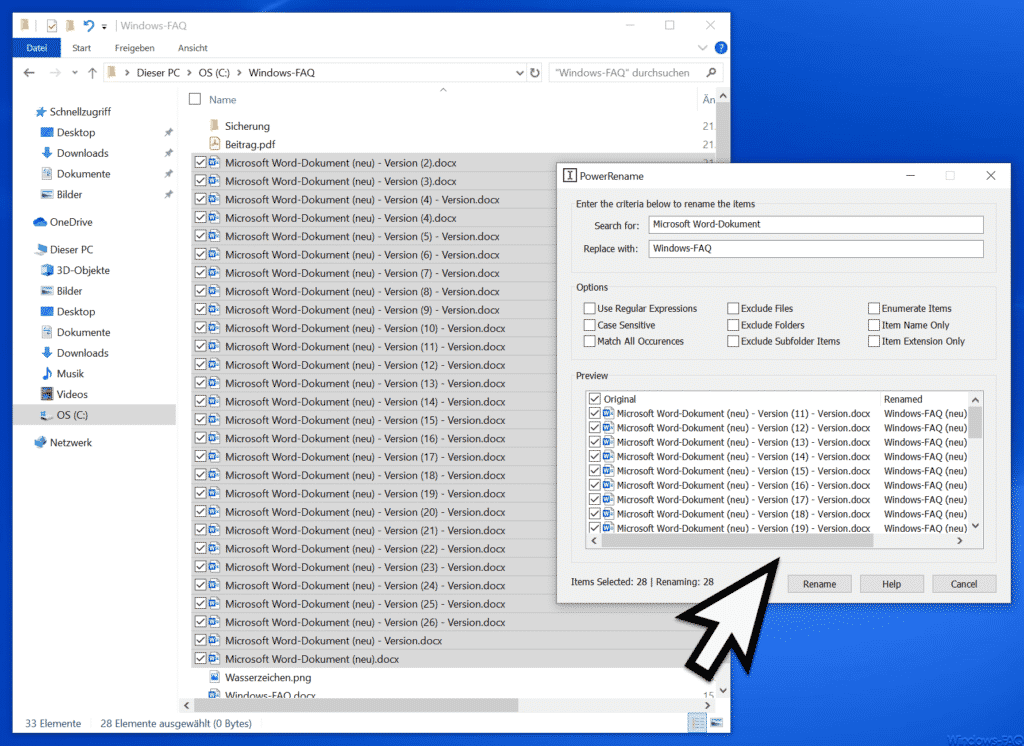
Task: Cancel the PowerRename dialog
Action: tap(963, 584)
